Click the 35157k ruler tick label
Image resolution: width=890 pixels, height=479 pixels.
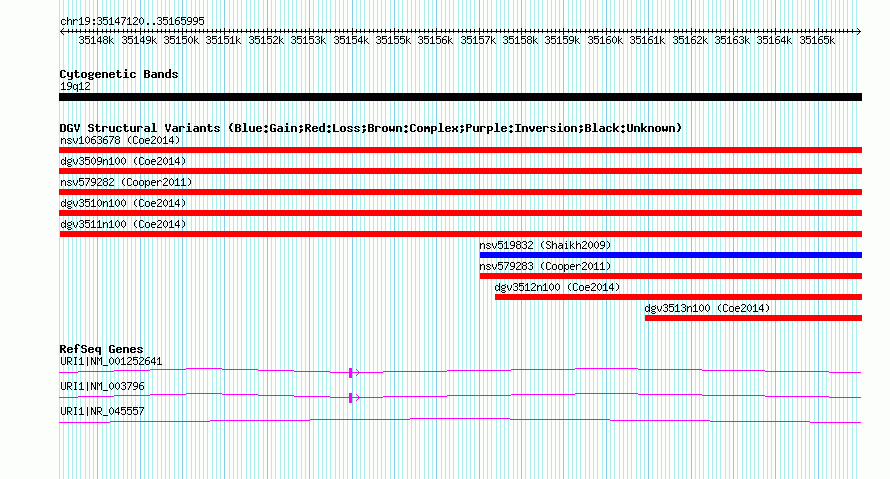(x=478, y=40)
